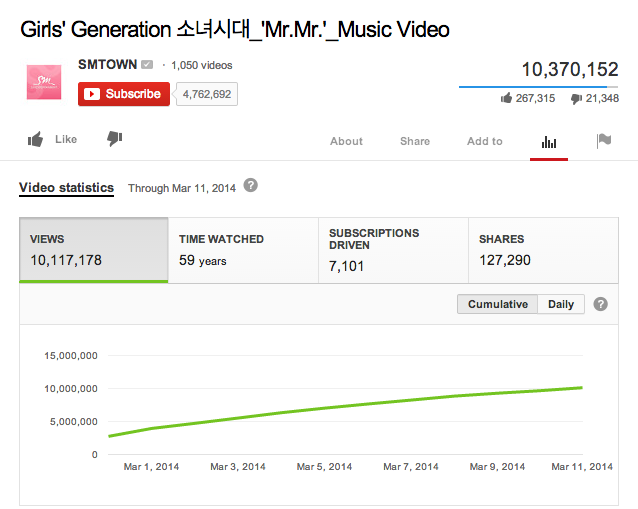Click the like/dislike ratio bar
The width and height of the screenshot is (638, 509).
pyautogui.click(x=538, y=87)
